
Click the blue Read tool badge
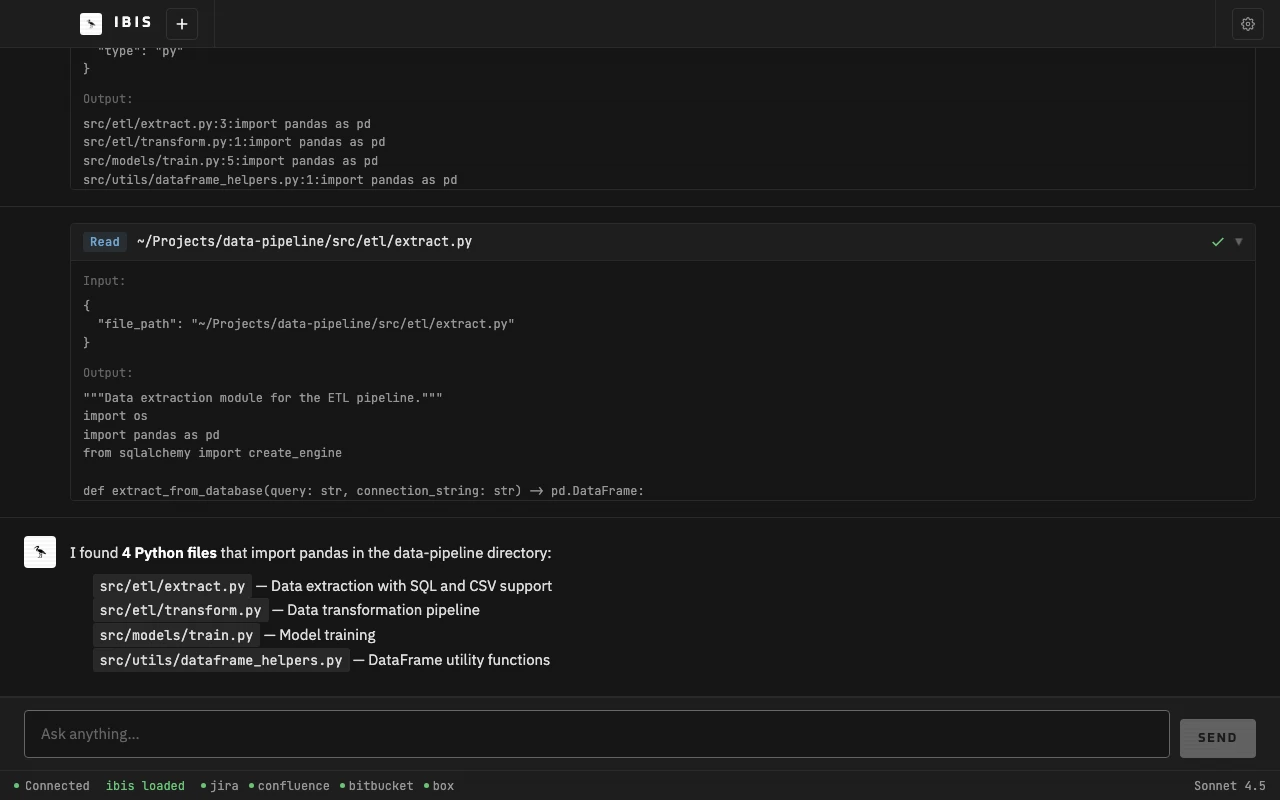coord(104,242)
